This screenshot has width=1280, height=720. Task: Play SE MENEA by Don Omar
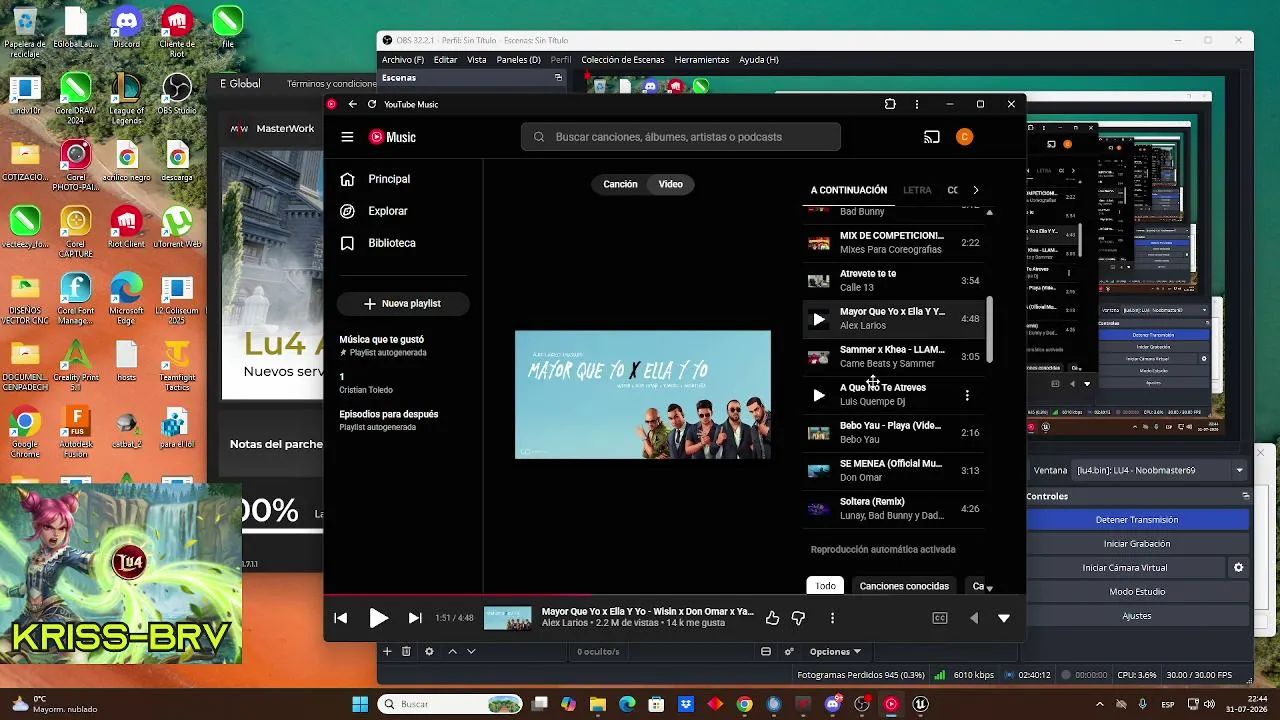[895, 471]
